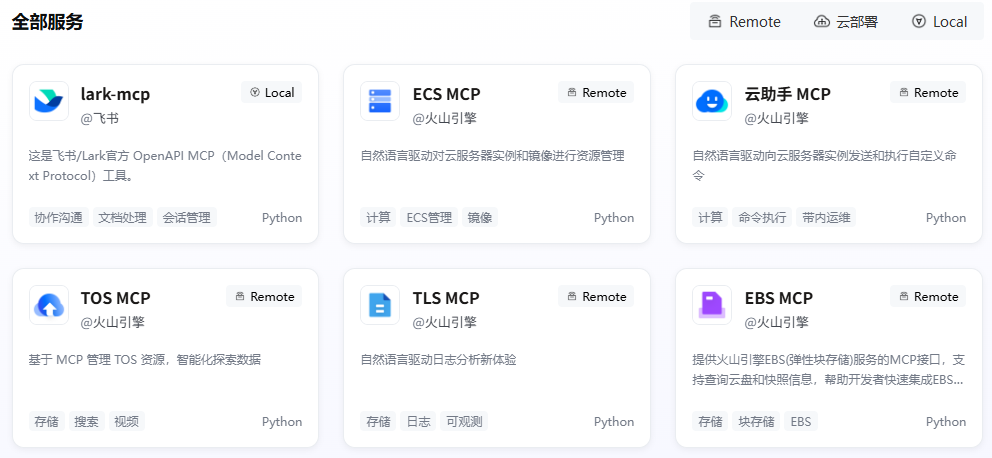Screen dimensions: 992x458
Task: Open the EBS MCP service title
Action: coord(778,298)
